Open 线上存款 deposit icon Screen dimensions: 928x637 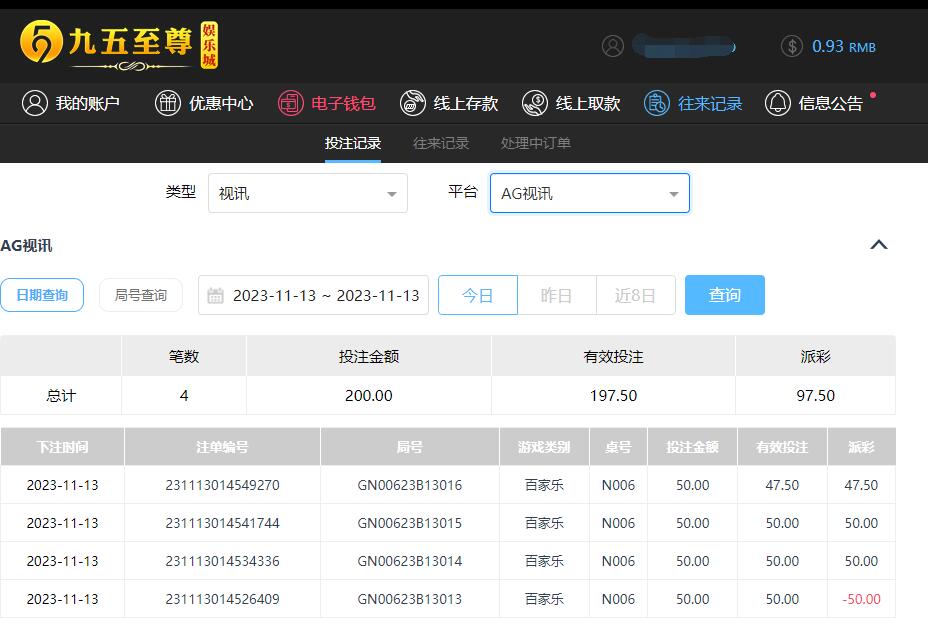tap(413, 103)
